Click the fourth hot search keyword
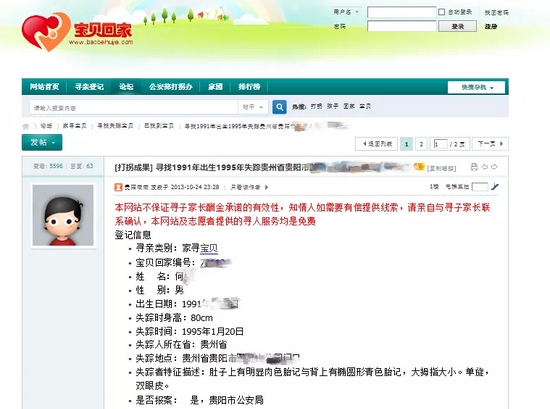This screenshot has height=409, width=550. 365,106
